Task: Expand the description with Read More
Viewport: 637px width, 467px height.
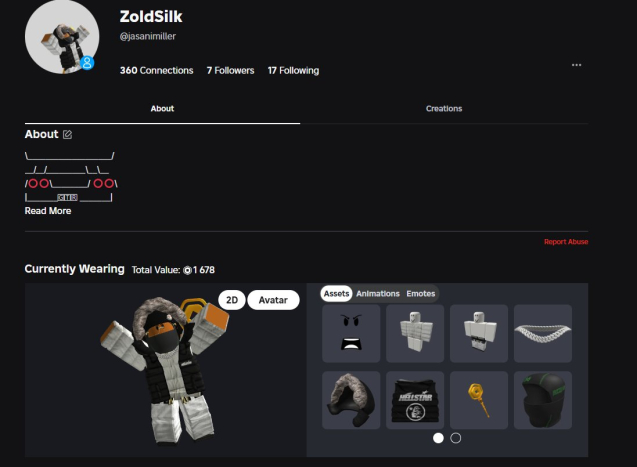Action: pyautogui.click(x=48, y=211)
